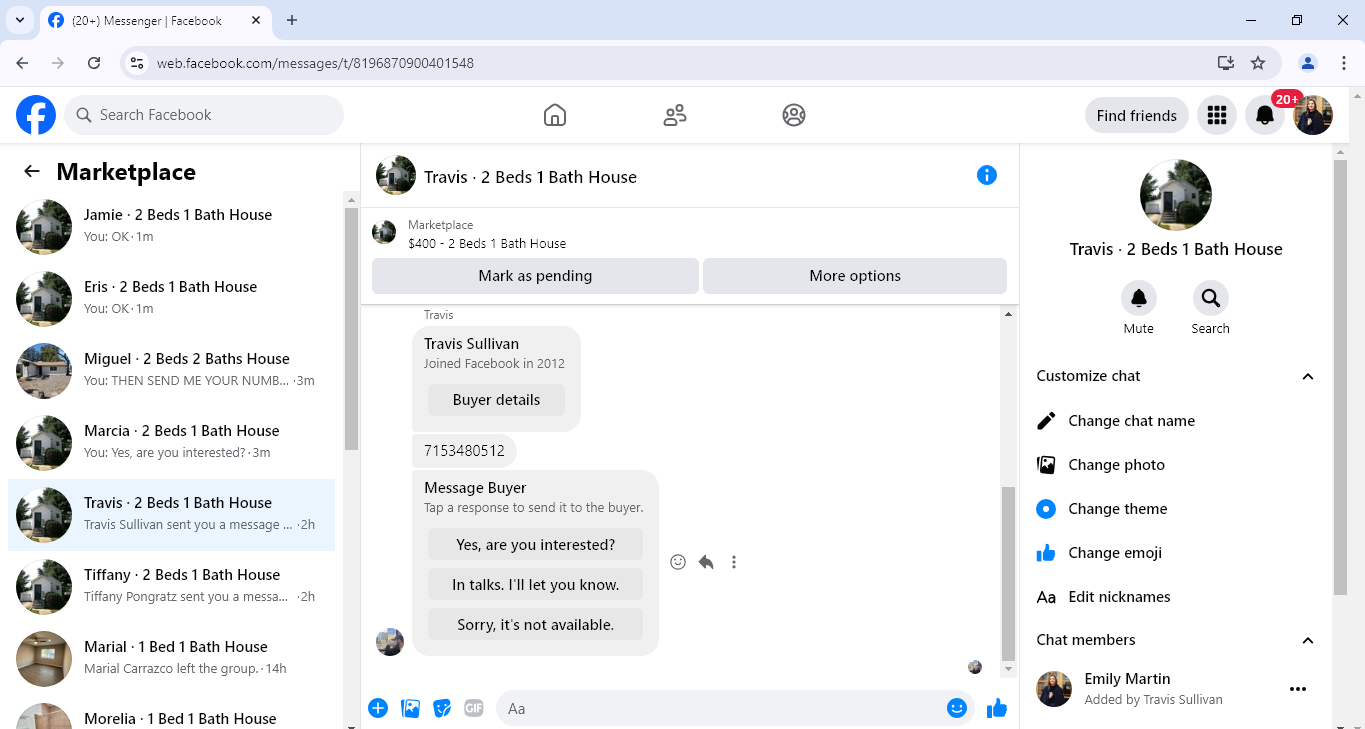Open conversation information blue icon
Screen dimensions: 1365x729
click(987, 175)
